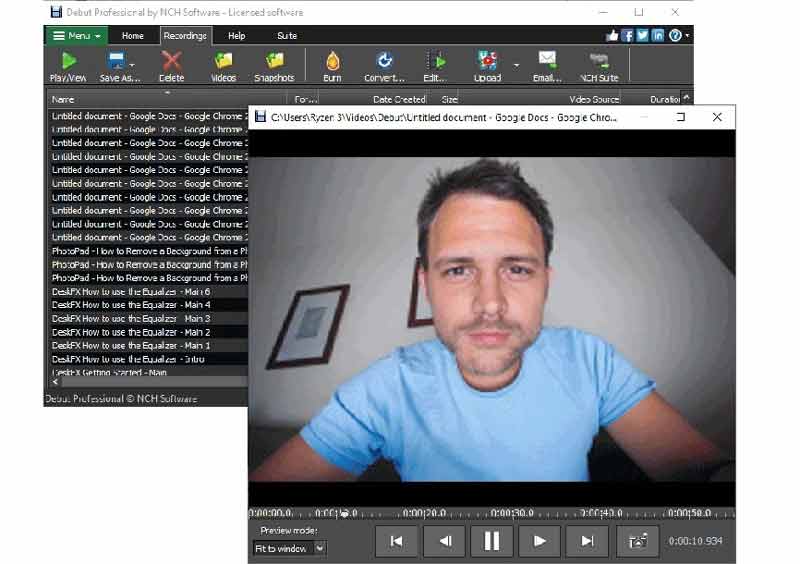Open the Help tab

(237, 36)
